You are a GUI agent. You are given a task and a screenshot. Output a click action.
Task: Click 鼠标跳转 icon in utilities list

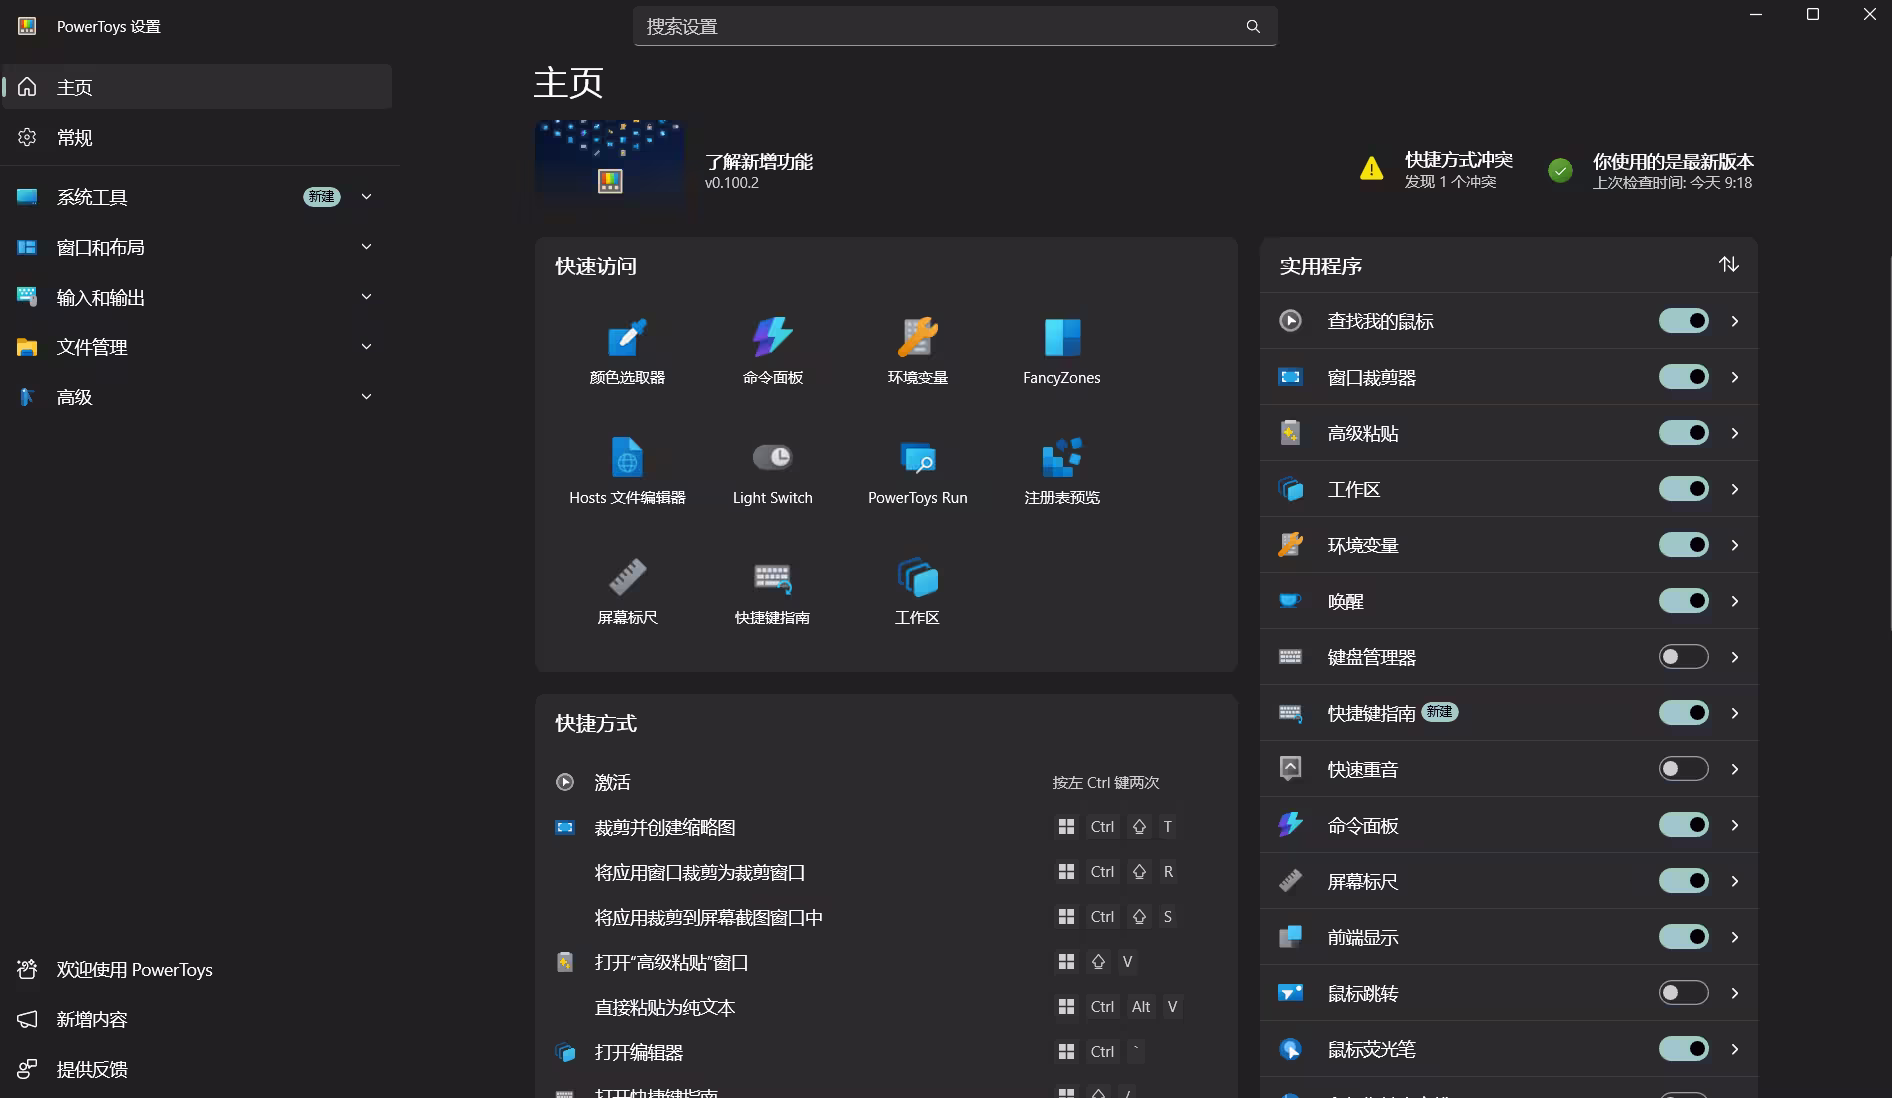click(1290, 993)
